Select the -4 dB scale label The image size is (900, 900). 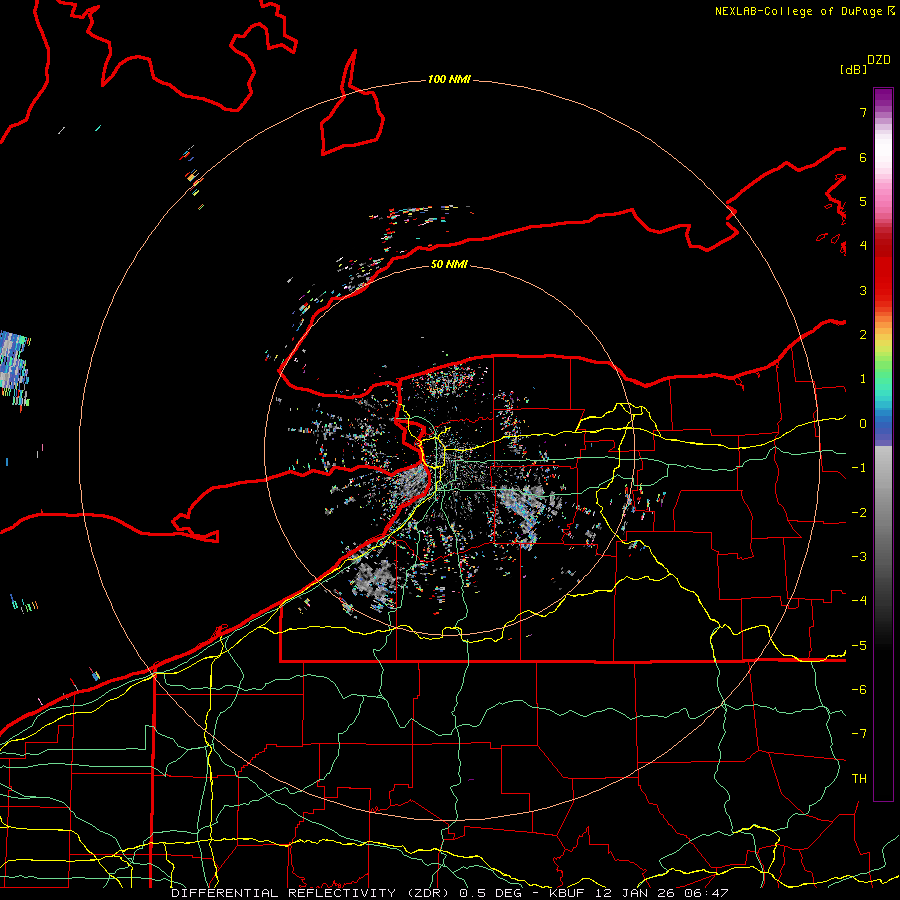click(x=859, y=601)
